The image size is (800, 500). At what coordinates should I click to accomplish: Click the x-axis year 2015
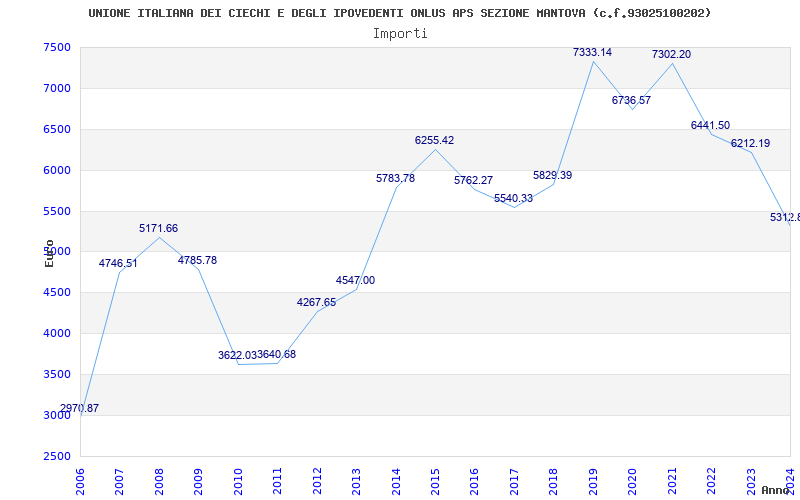(x=435, y=482)
